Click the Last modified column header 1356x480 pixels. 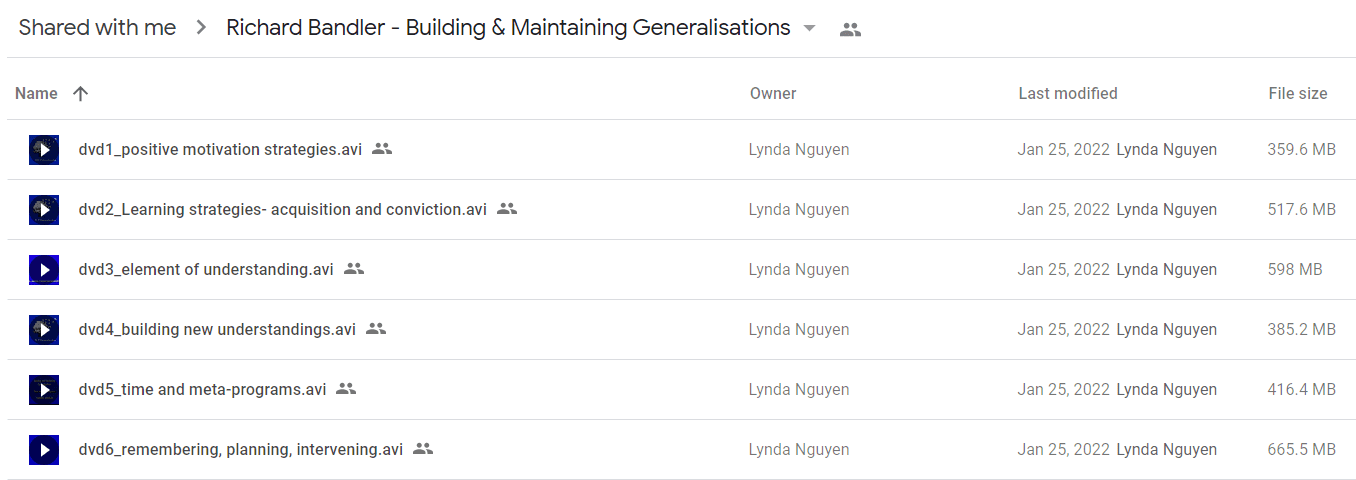coord(1068,93)
